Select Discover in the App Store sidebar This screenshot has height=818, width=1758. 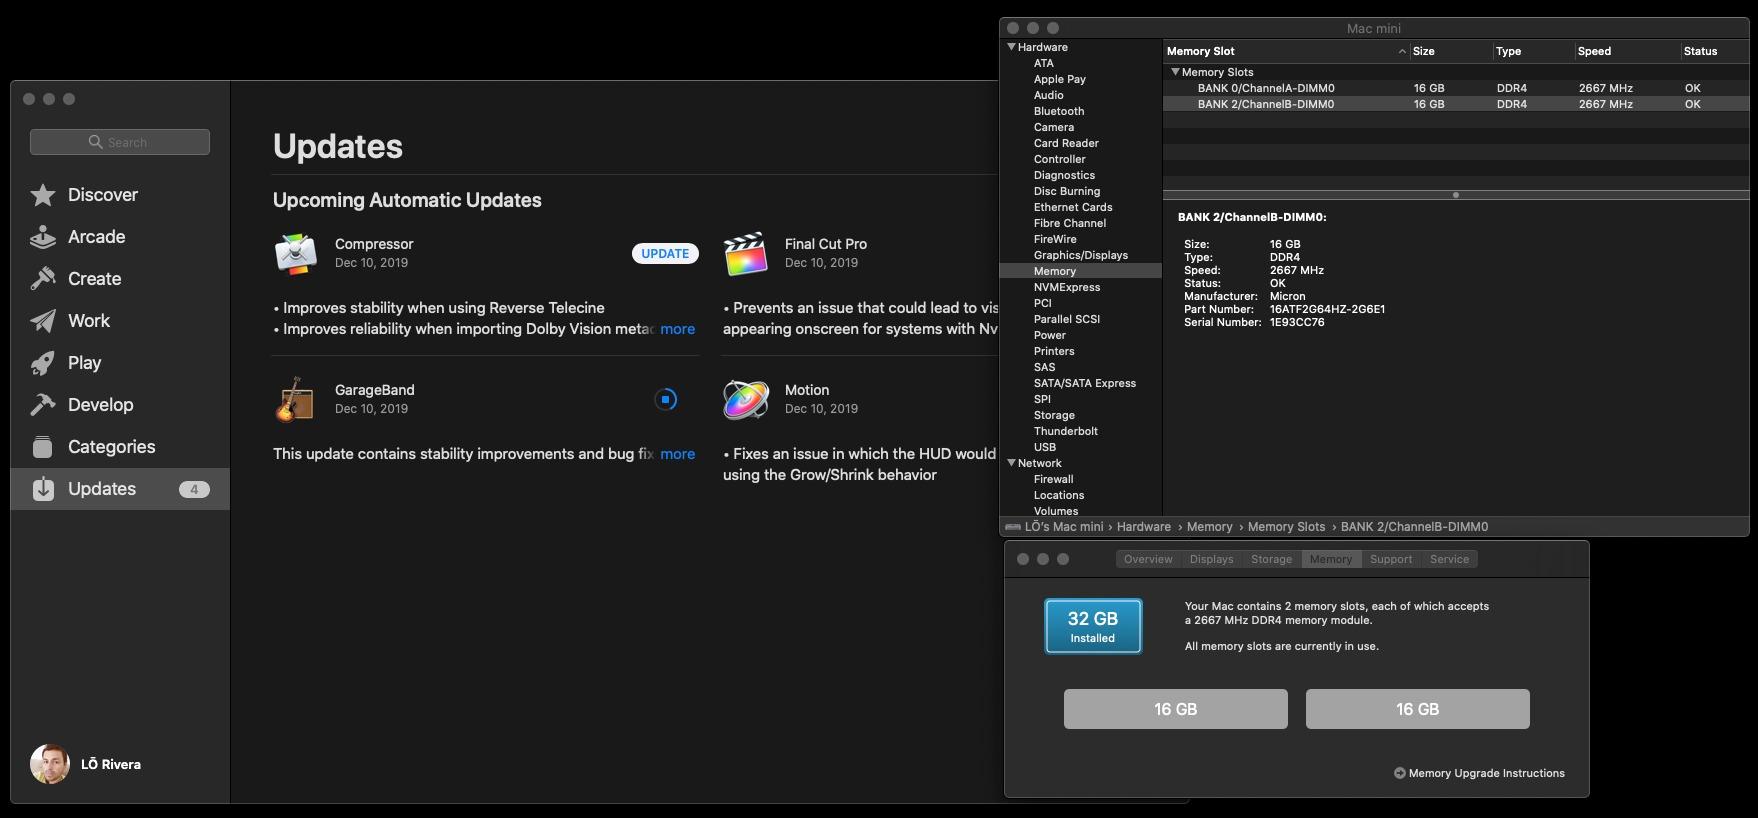(120, 195)
